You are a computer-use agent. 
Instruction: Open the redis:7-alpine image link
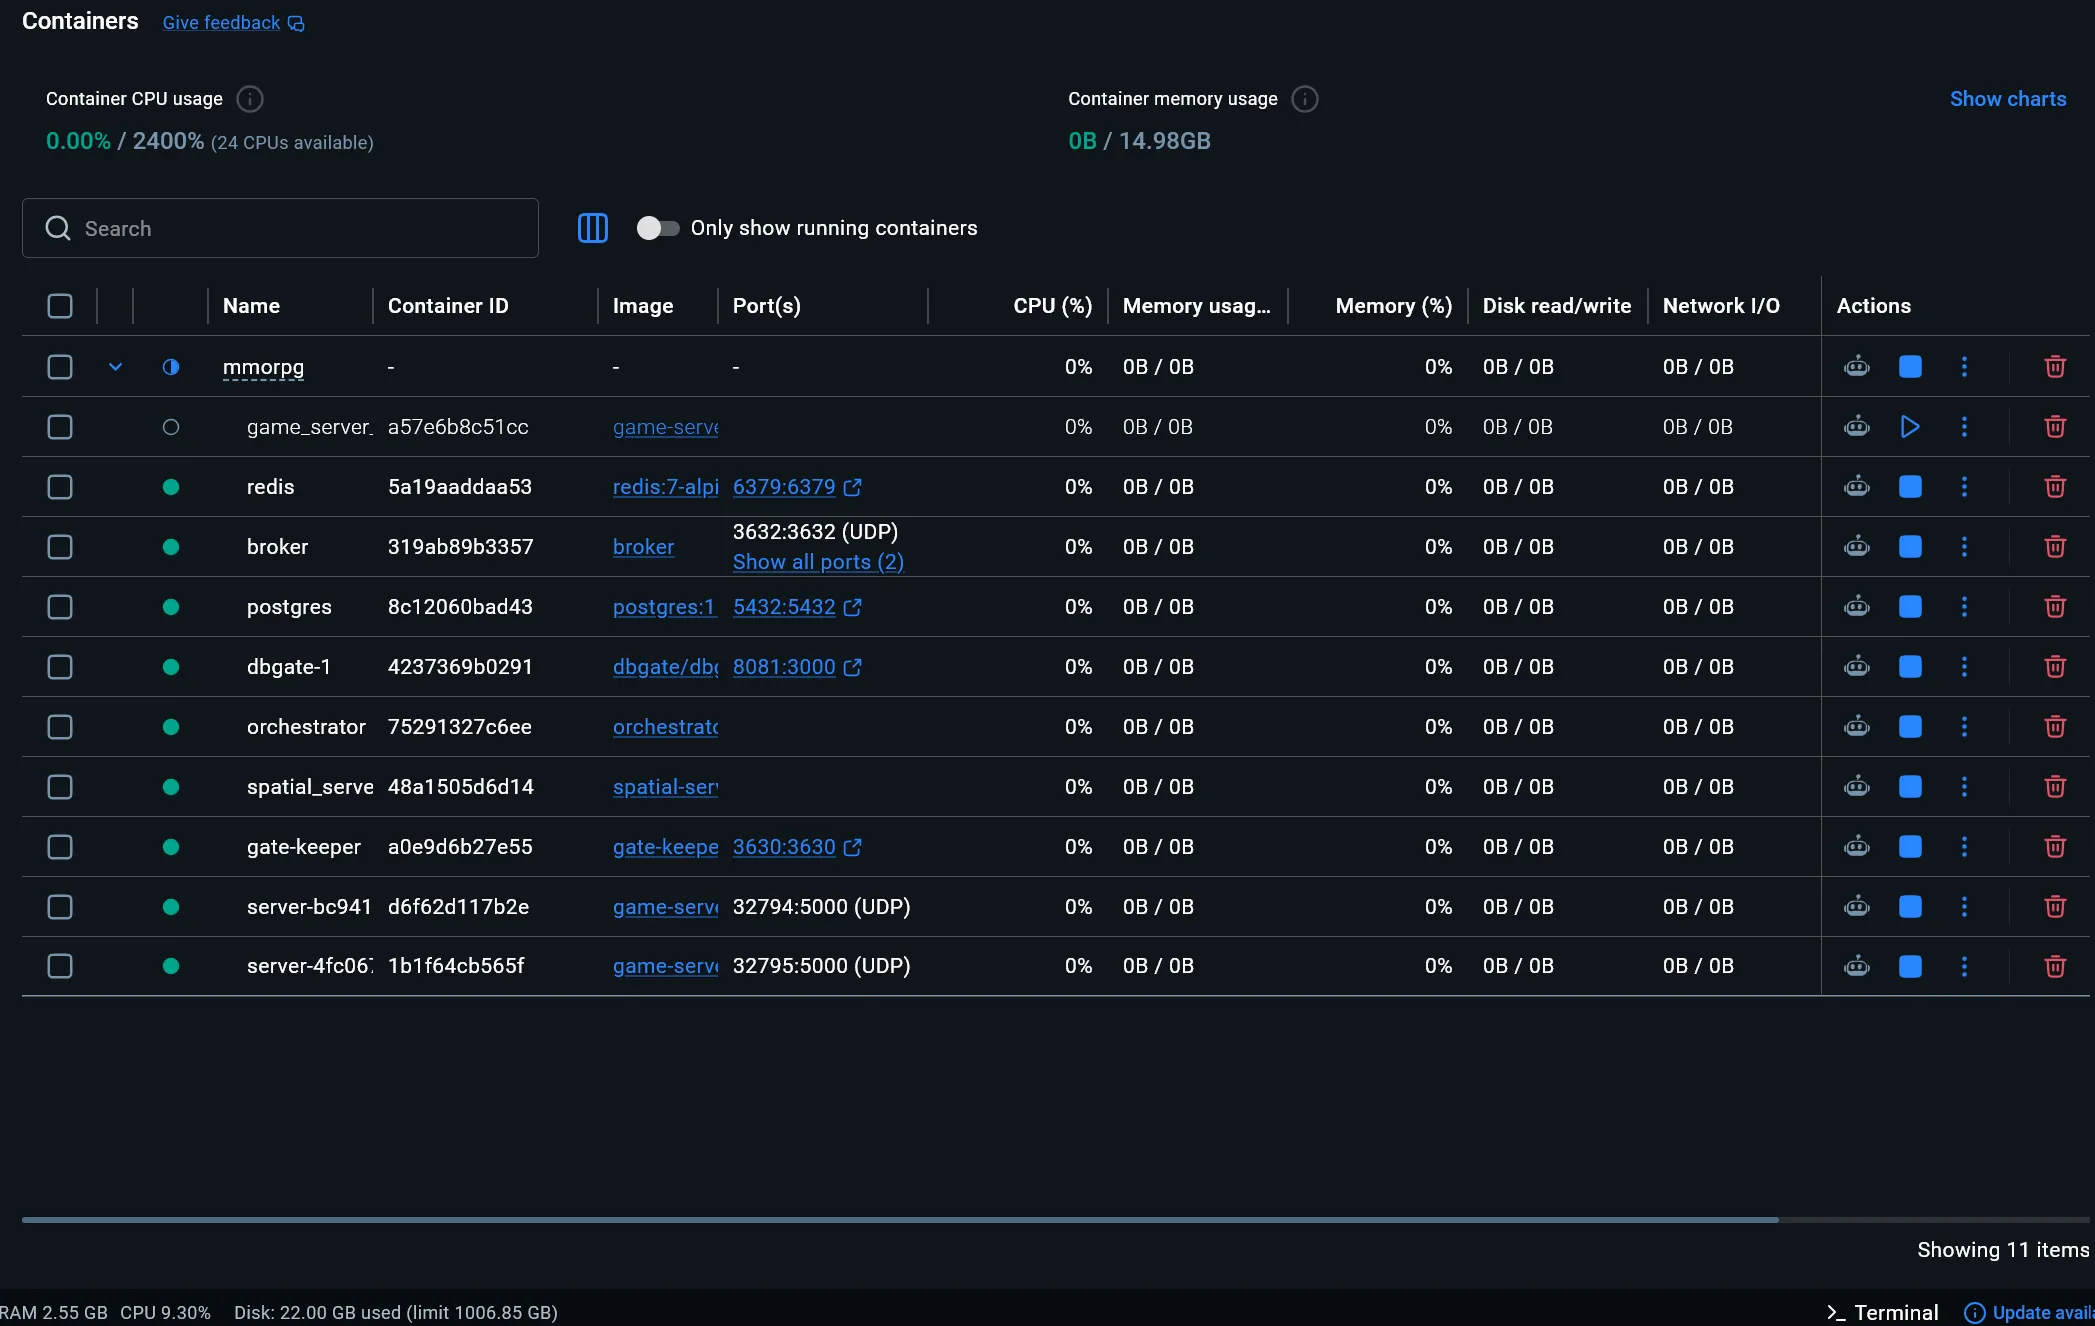click(665, 487)
